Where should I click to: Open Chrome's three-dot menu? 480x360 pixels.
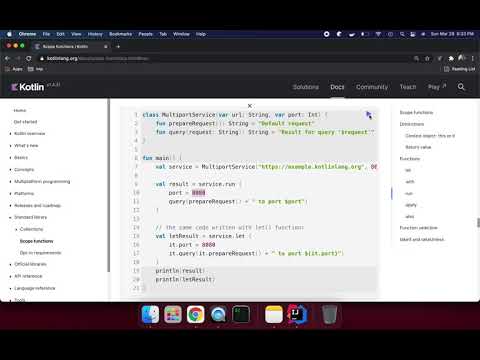click(473, 58)
